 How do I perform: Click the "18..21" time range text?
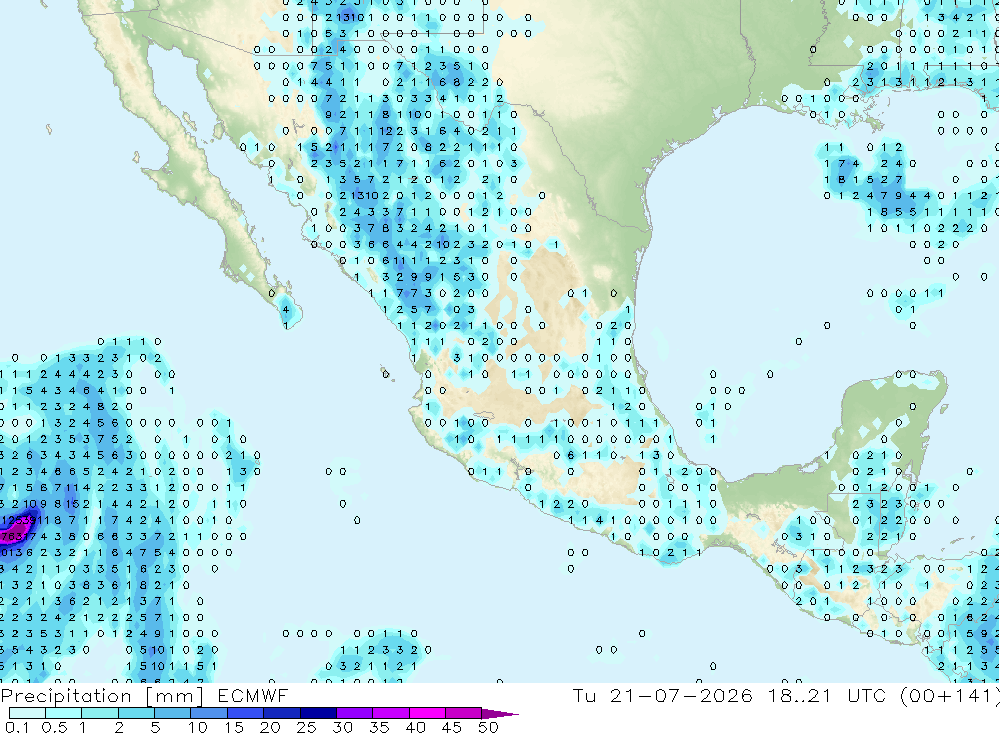pos(800,695)
